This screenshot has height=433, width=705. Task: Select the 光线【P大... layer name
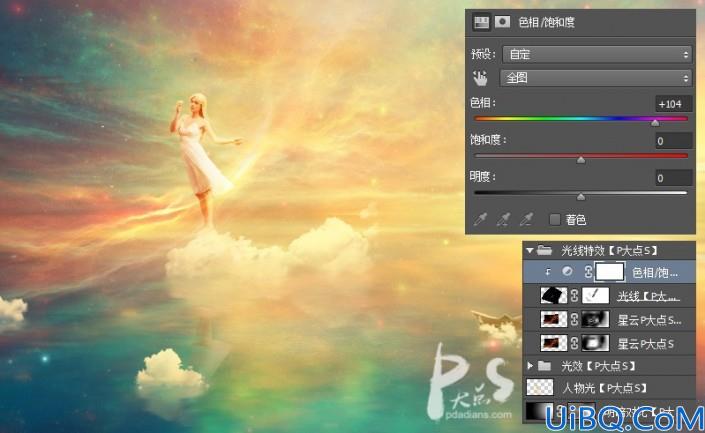[x=648, y=296]
